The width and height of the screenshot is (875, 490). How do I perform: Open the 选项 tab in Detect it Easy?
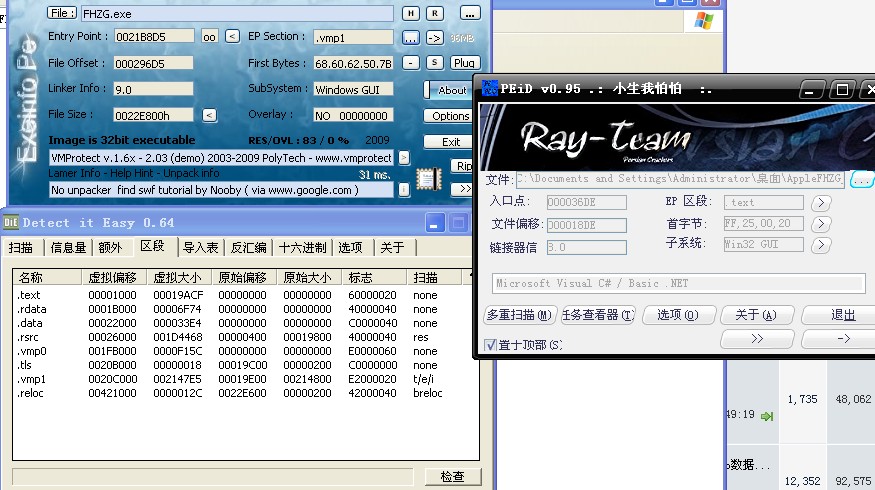350,247
